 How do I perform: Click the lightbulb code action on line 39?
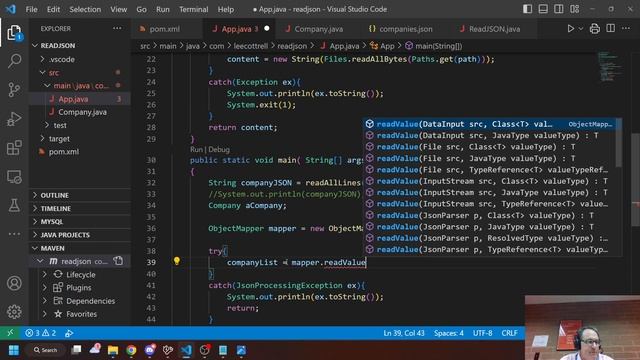point(176,260)
